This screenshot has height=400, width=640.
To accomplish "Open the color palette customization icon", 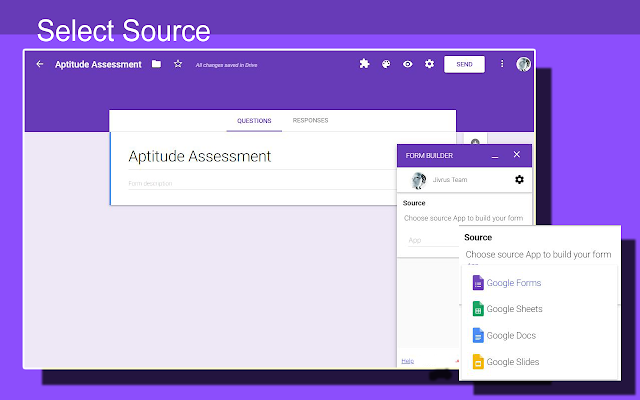I will tap(386, 64).
